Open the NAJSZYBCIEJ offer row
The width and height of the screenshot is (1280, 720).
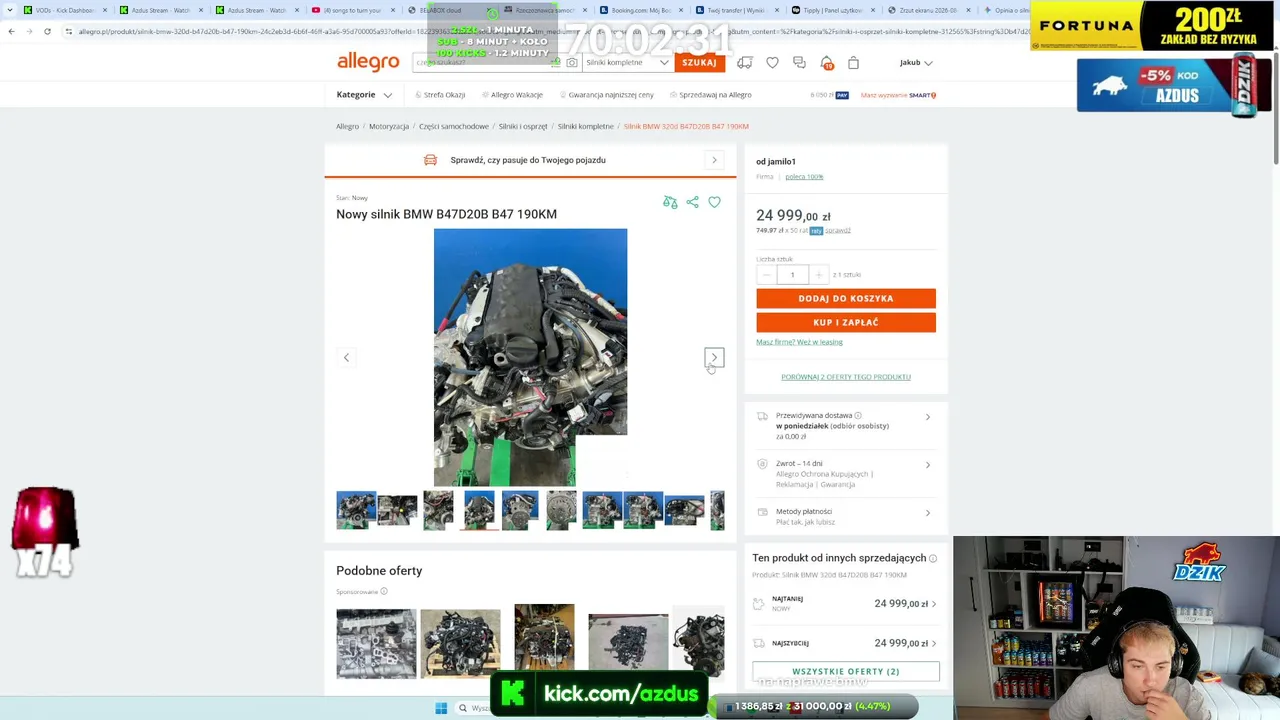click(x=846, y=643)
